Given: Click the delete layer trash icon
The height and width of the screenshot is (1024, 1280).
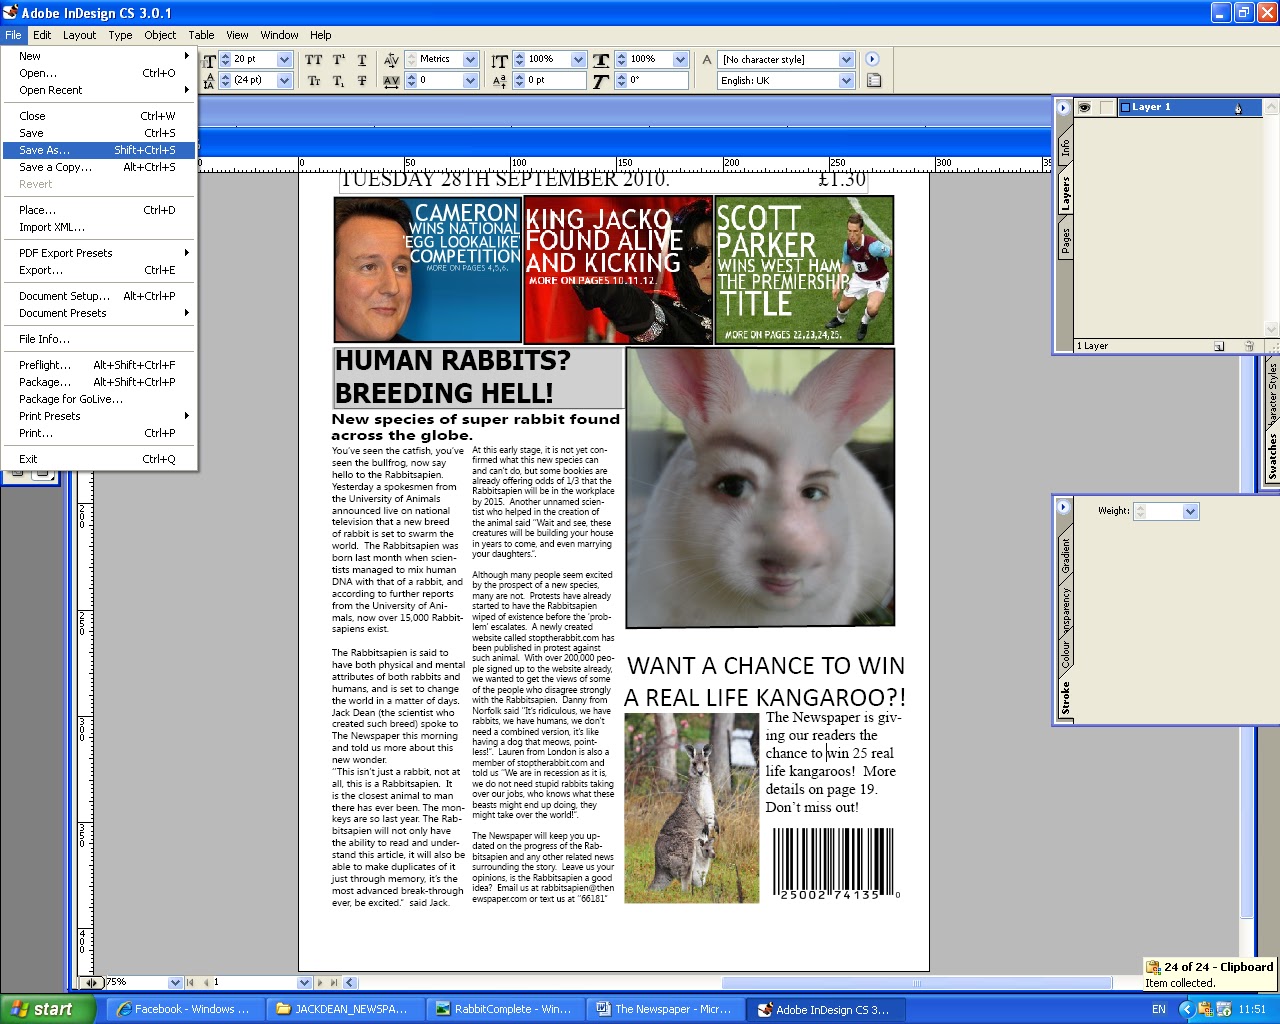Looking at the screenshot, I should [x=1248, y=345].
